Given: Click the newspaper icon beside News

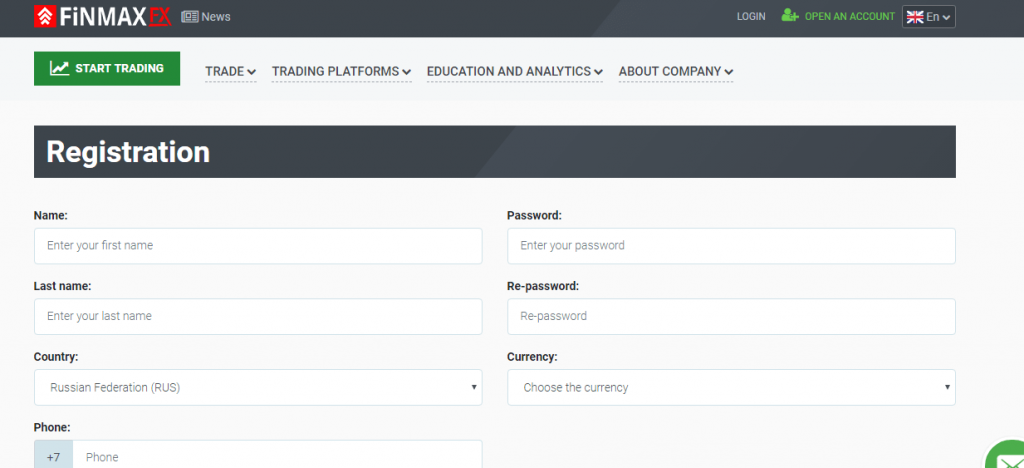Looking at the screenshot, I should click(x=189, y=17).
